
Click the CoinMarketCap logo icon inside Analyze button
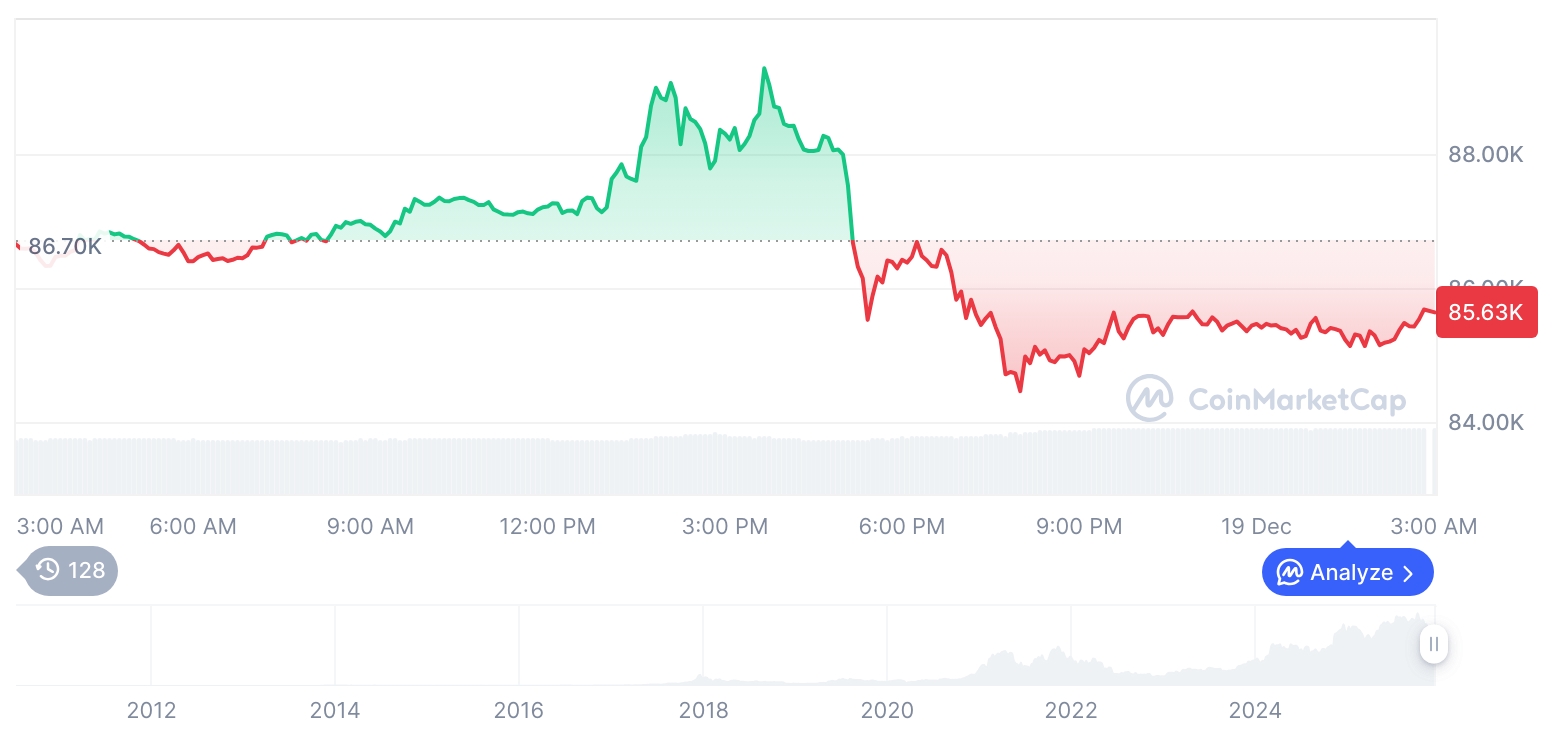tap(1290, 573)
